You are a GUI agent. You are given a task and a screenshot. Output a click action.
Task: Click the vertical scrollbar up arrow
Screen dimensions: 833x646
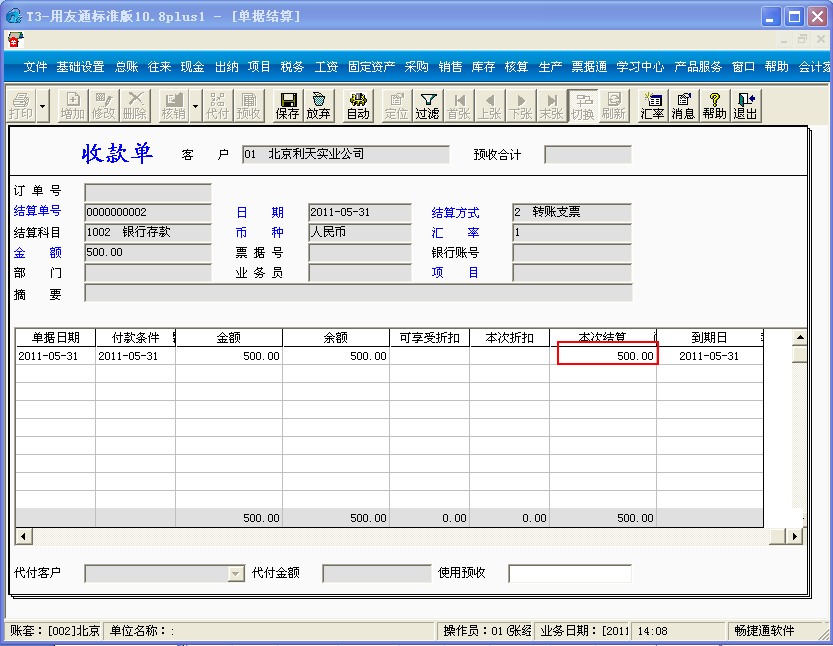800,337
